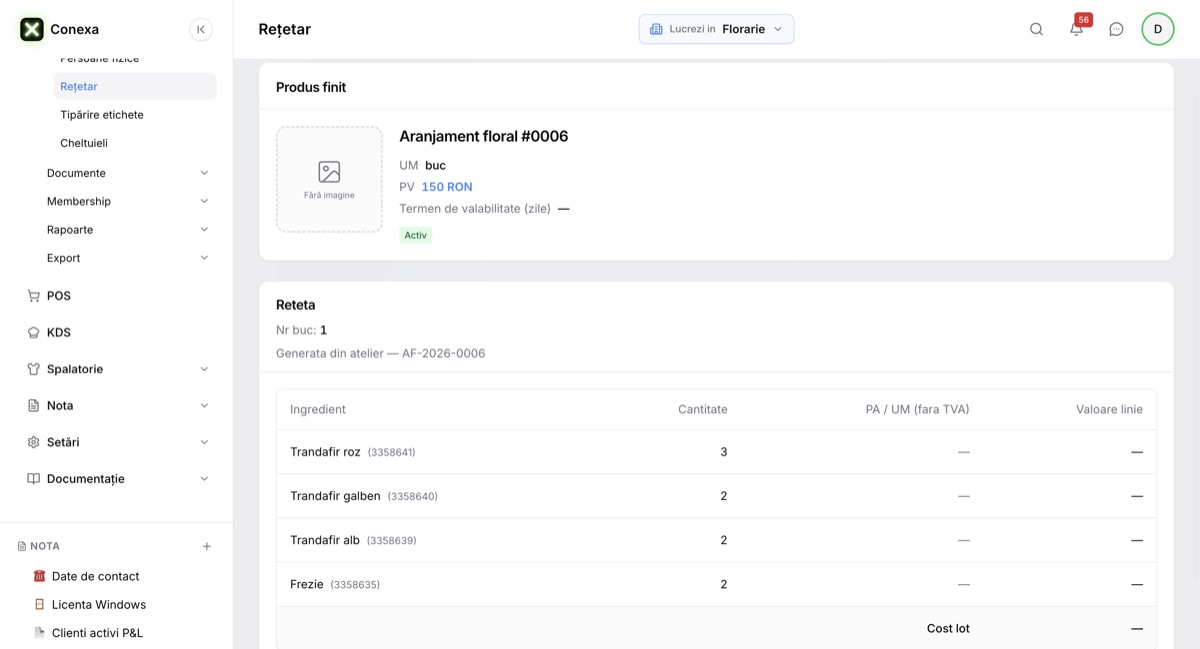Screen dimensions: 1200x649
Task: Open the user avatar labeled D
Action: click(1158, 29)
